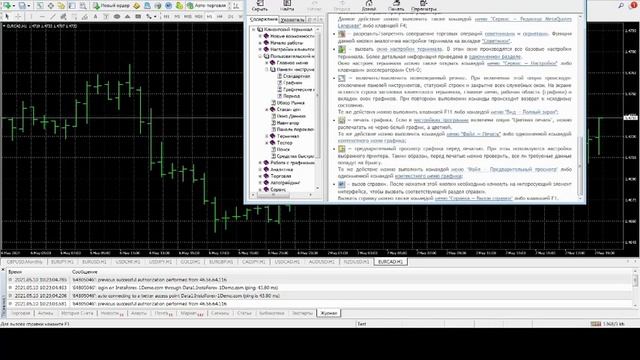Open the Навигатор help page
Image resolution: width=640 pixels, height=360 pixels.
coord(288,122)
